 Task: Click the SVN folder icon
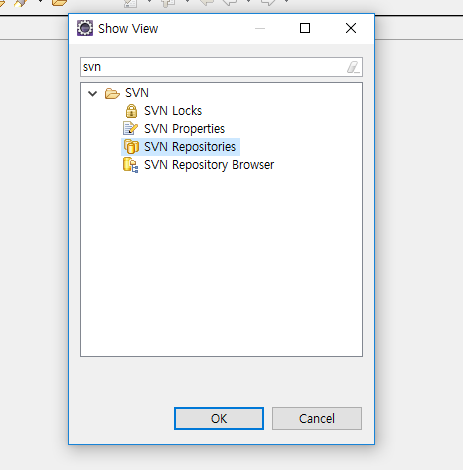pos(112,93)
